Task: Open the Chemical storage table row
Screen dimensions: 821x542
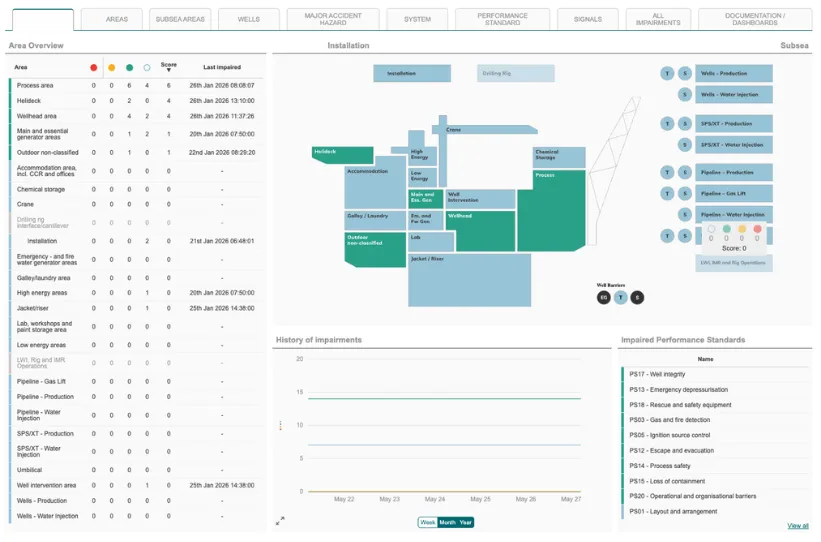Action: [x=136, y=190]
